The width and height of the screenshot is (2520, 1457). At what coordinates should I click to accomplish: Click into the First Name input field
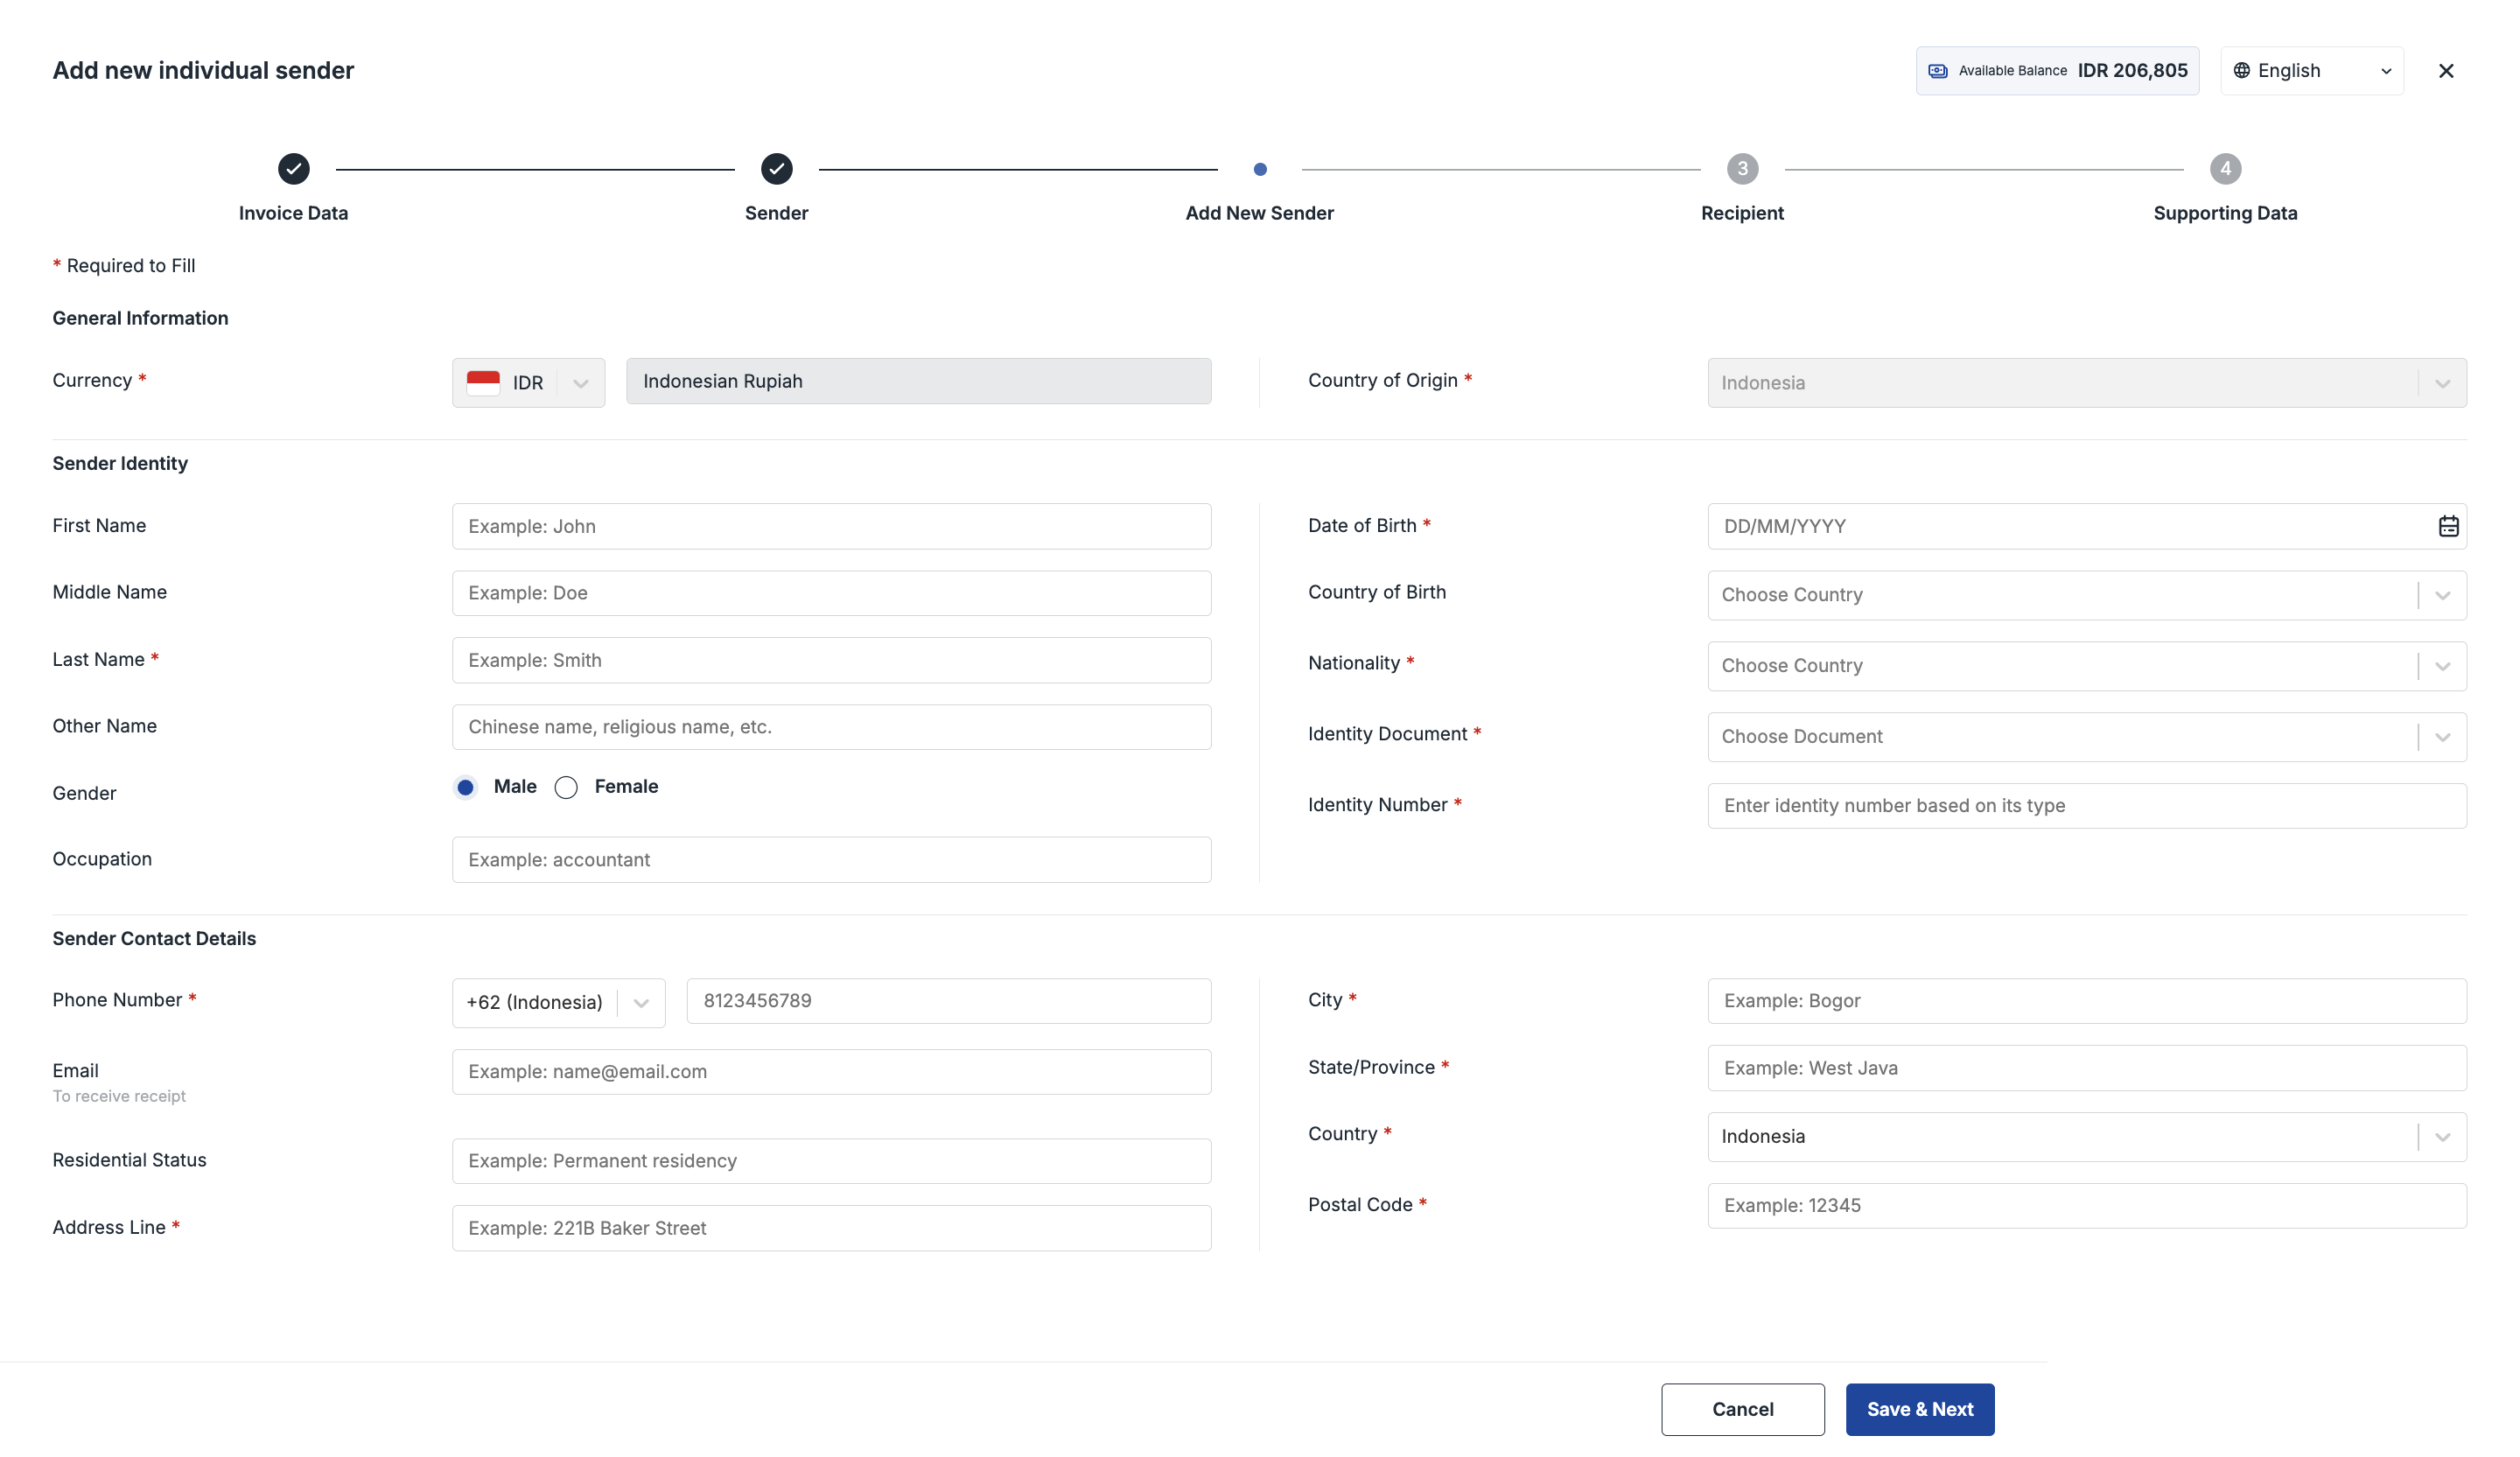(831, 526)
